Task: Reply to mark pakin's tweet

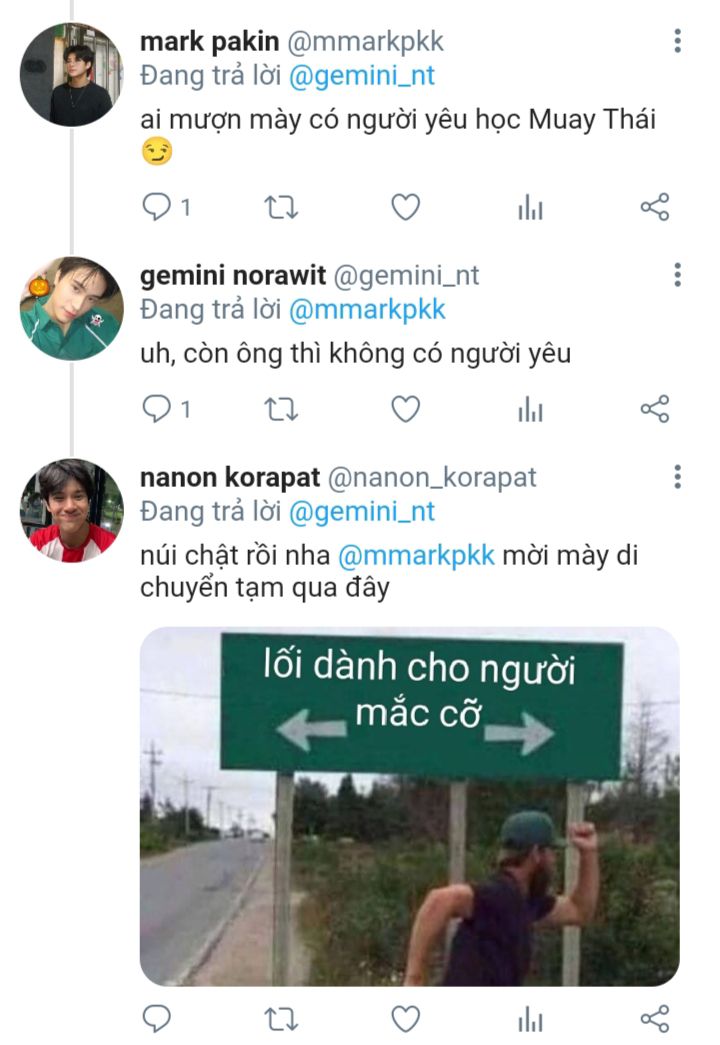Action: [157, 207]
